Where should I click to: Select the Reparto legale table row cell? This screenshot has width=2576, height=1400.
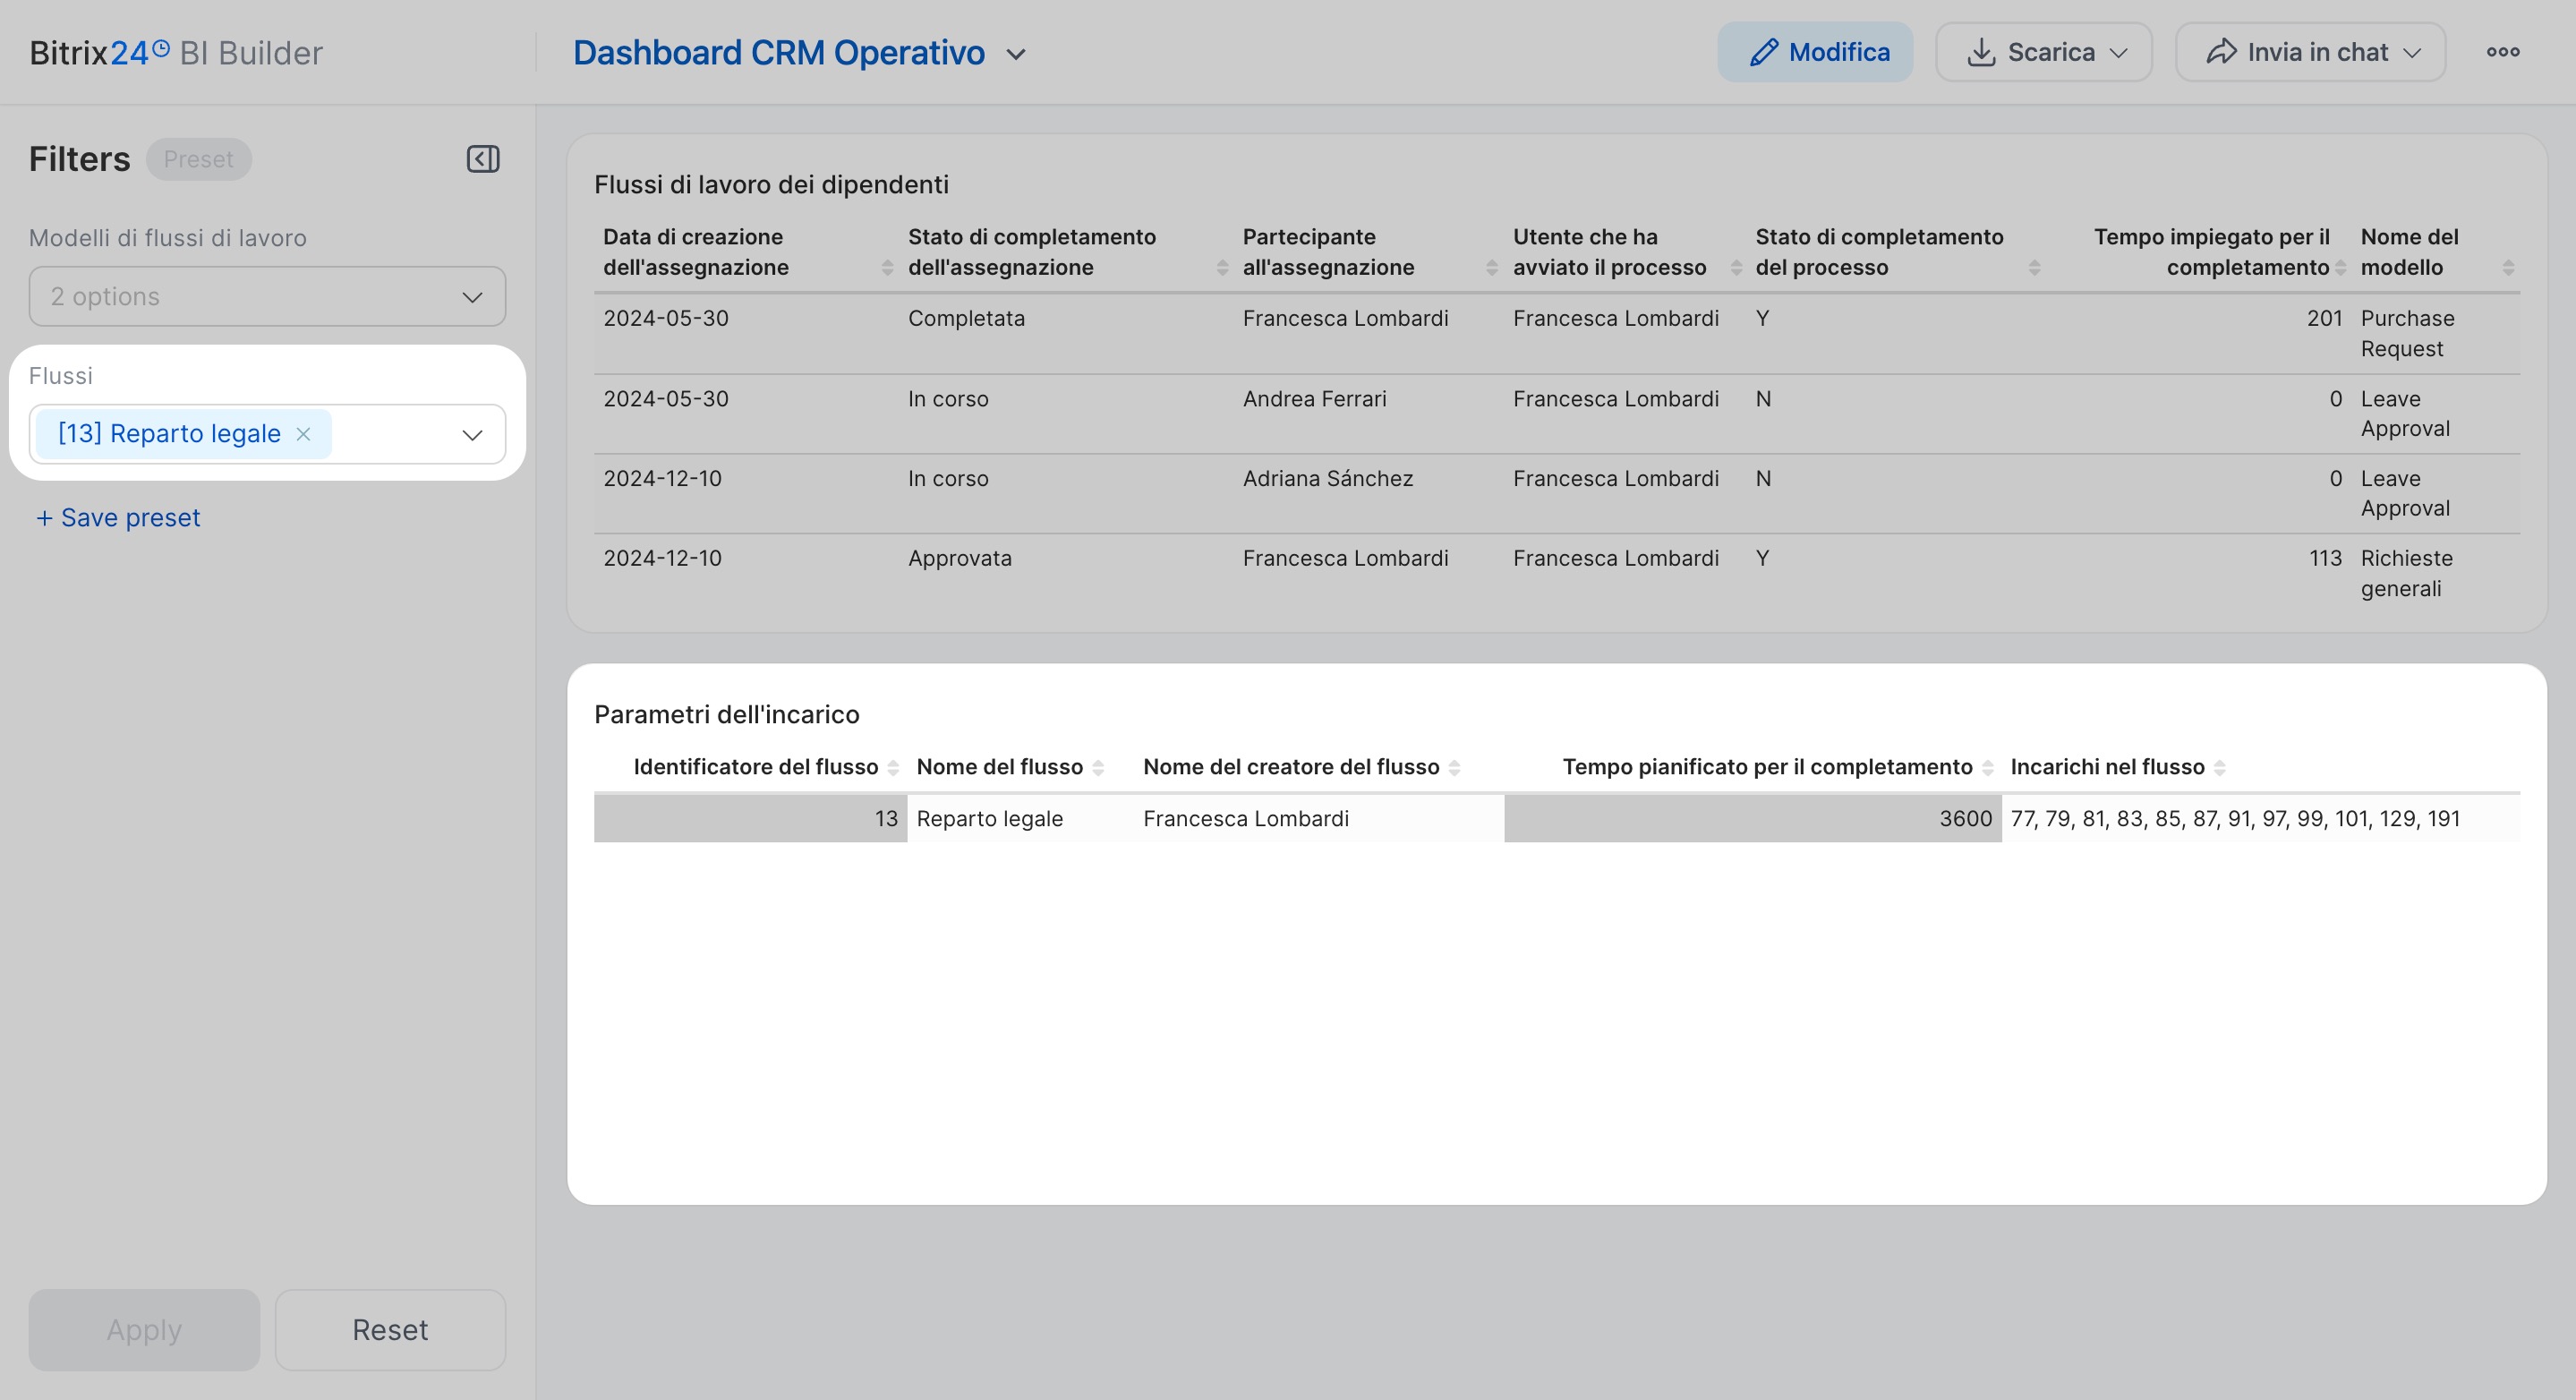[989, 819]
